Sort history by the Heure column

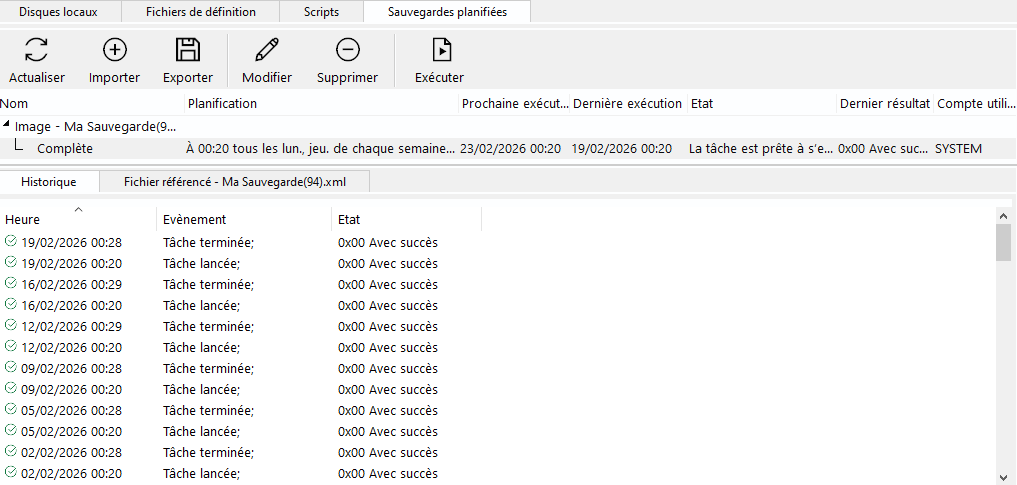coord(78,219)
